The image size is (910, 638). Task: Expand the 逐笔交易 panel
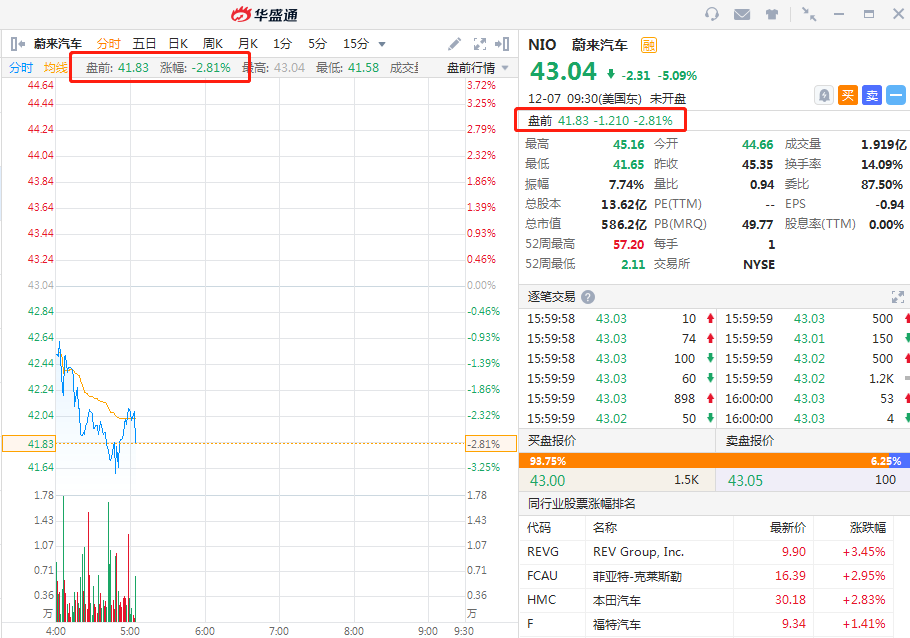click(897, 297)
